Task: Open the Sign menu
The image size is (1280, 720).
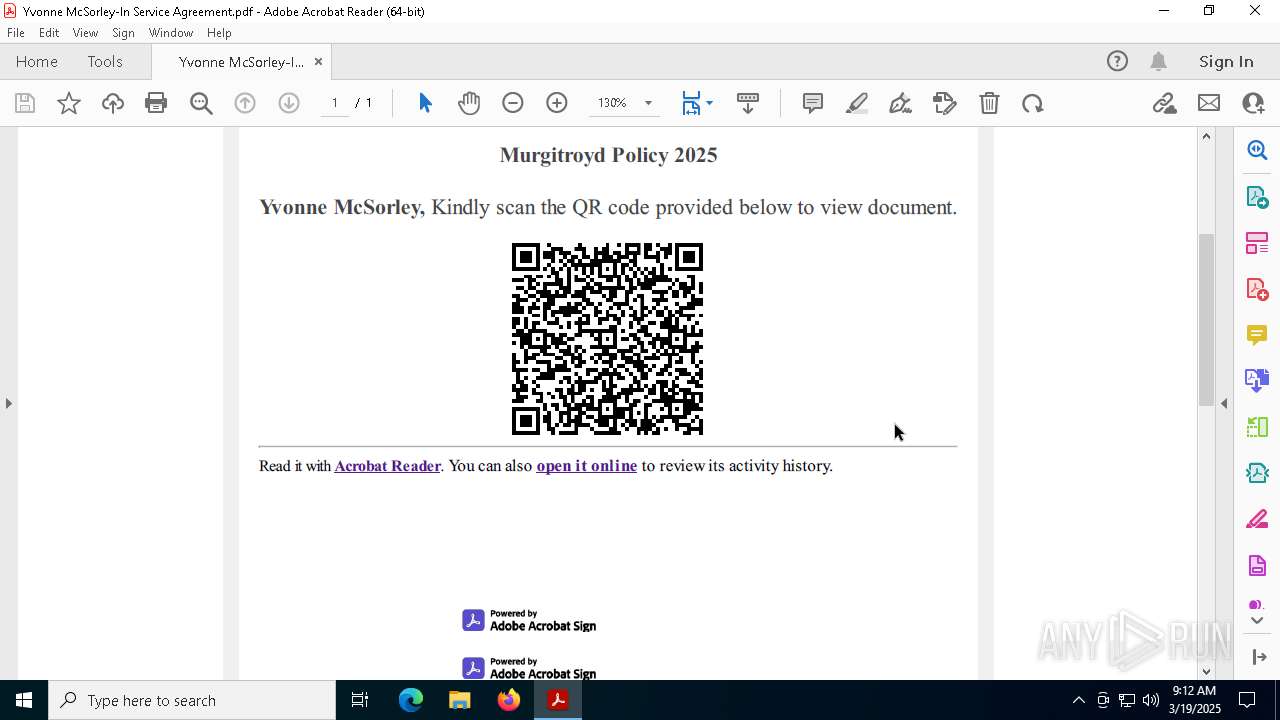Action: [123, 33]
